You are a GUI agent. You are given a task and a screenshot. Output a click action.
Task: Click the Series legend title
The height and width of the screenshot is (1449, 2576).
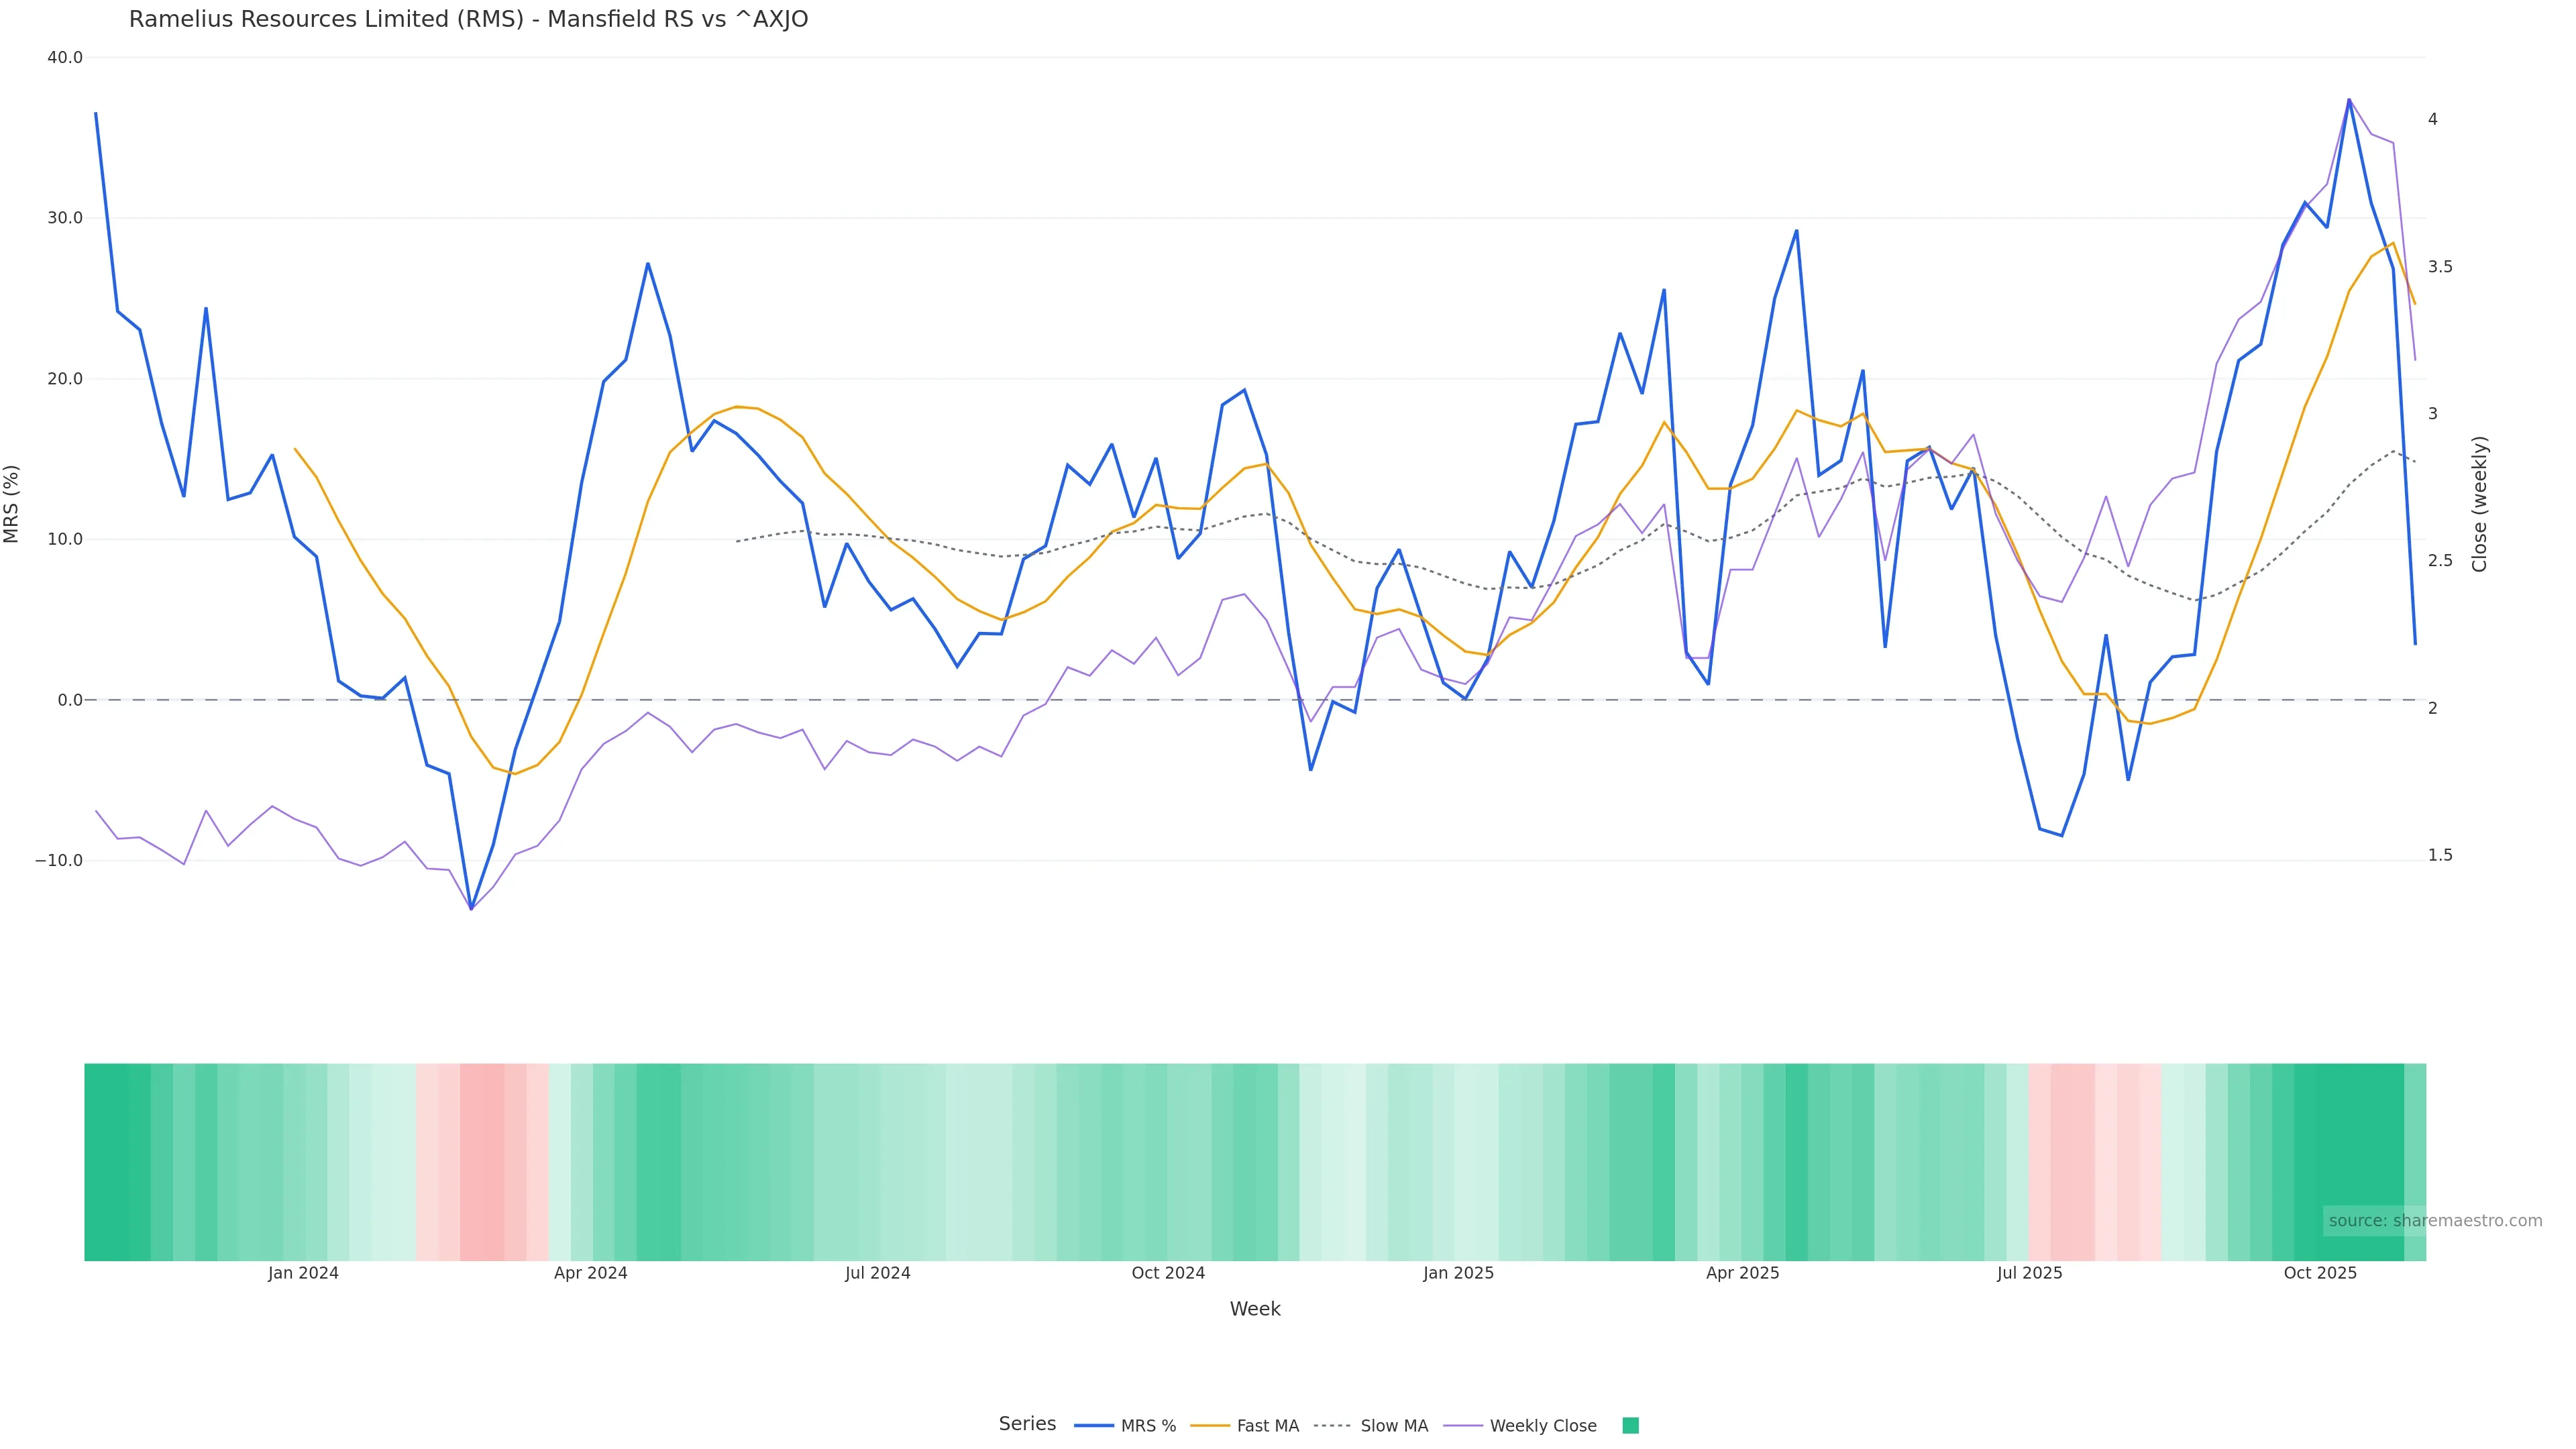1027,1424
